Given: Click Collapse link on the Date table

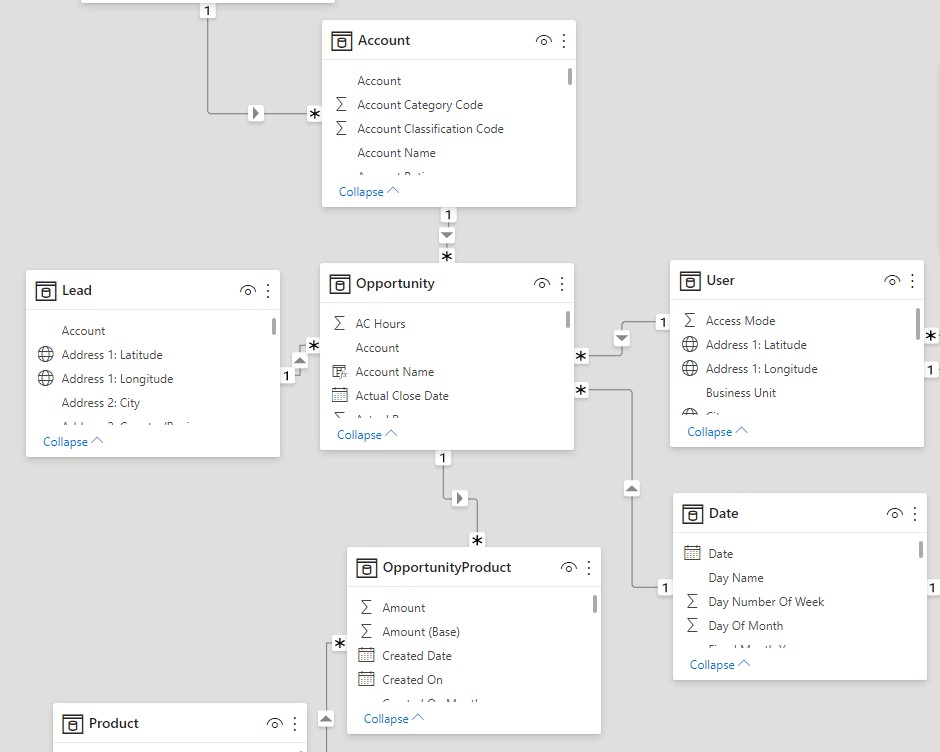Looking at the screenshot, I should click(x=712, y=664).
